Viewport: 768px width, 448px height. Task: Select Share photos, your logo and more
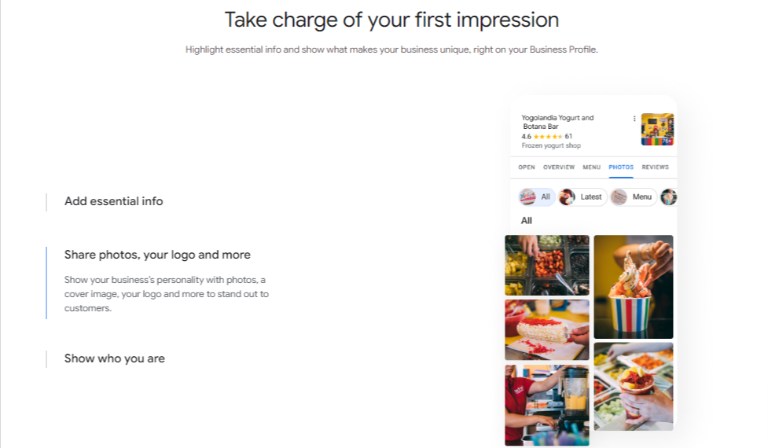click(157, 255)
